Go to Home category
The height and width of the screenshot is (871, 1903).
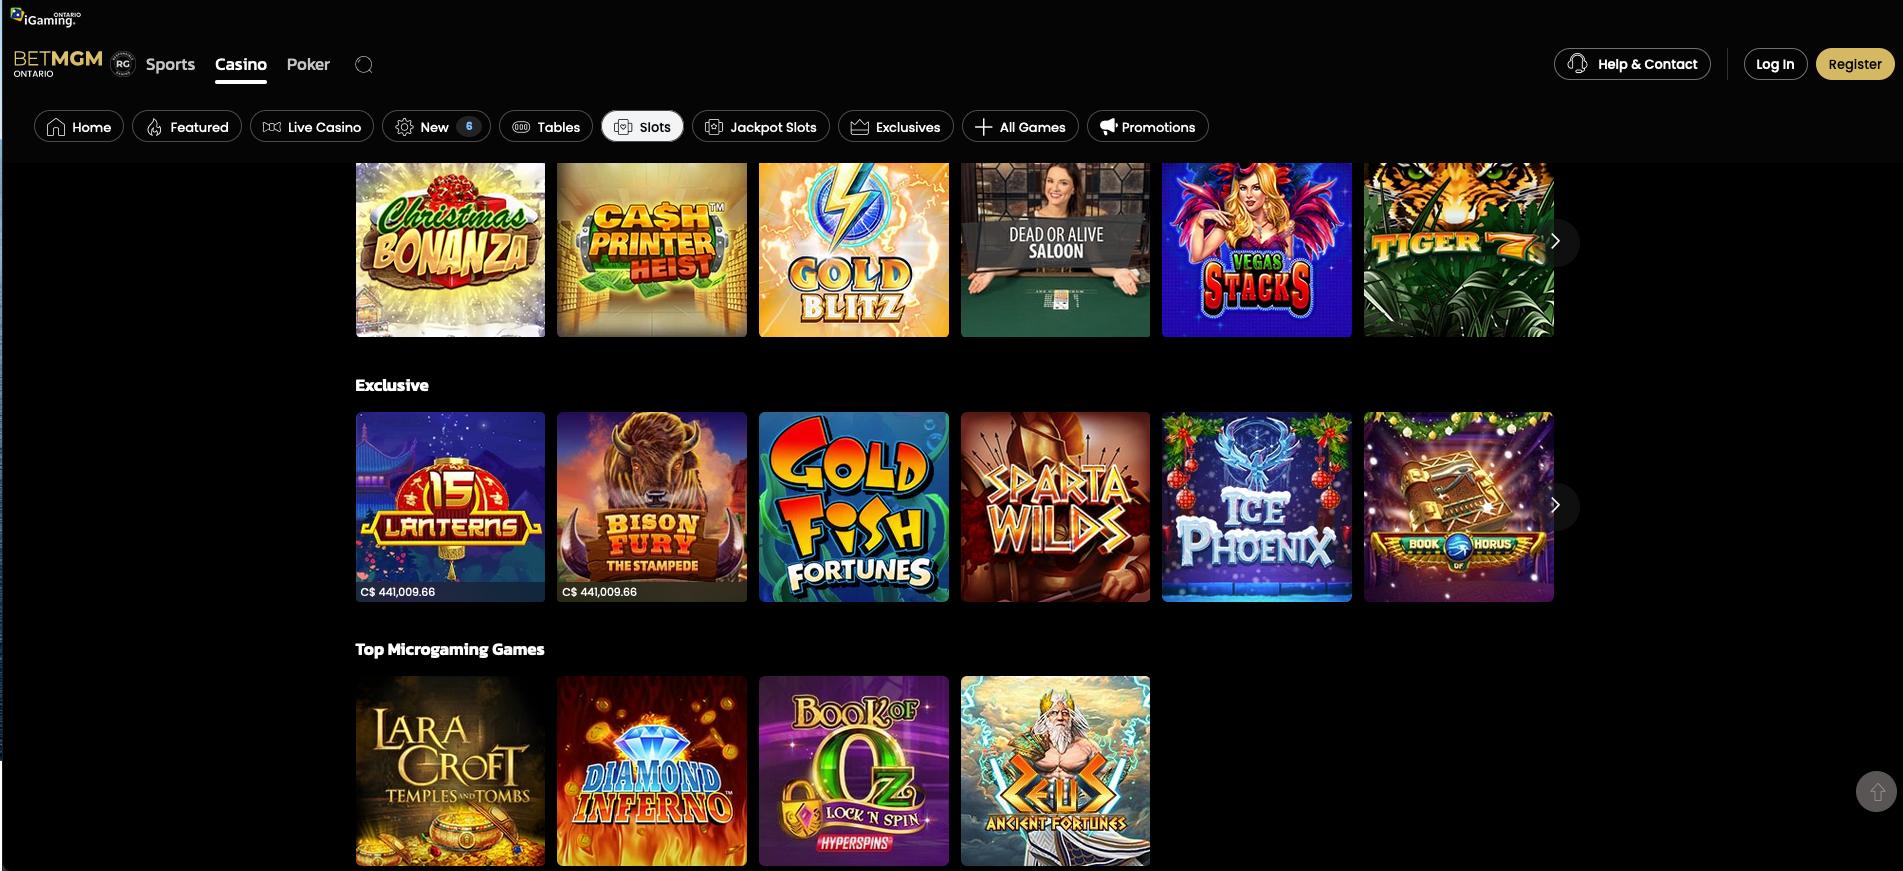pos(79,127)
